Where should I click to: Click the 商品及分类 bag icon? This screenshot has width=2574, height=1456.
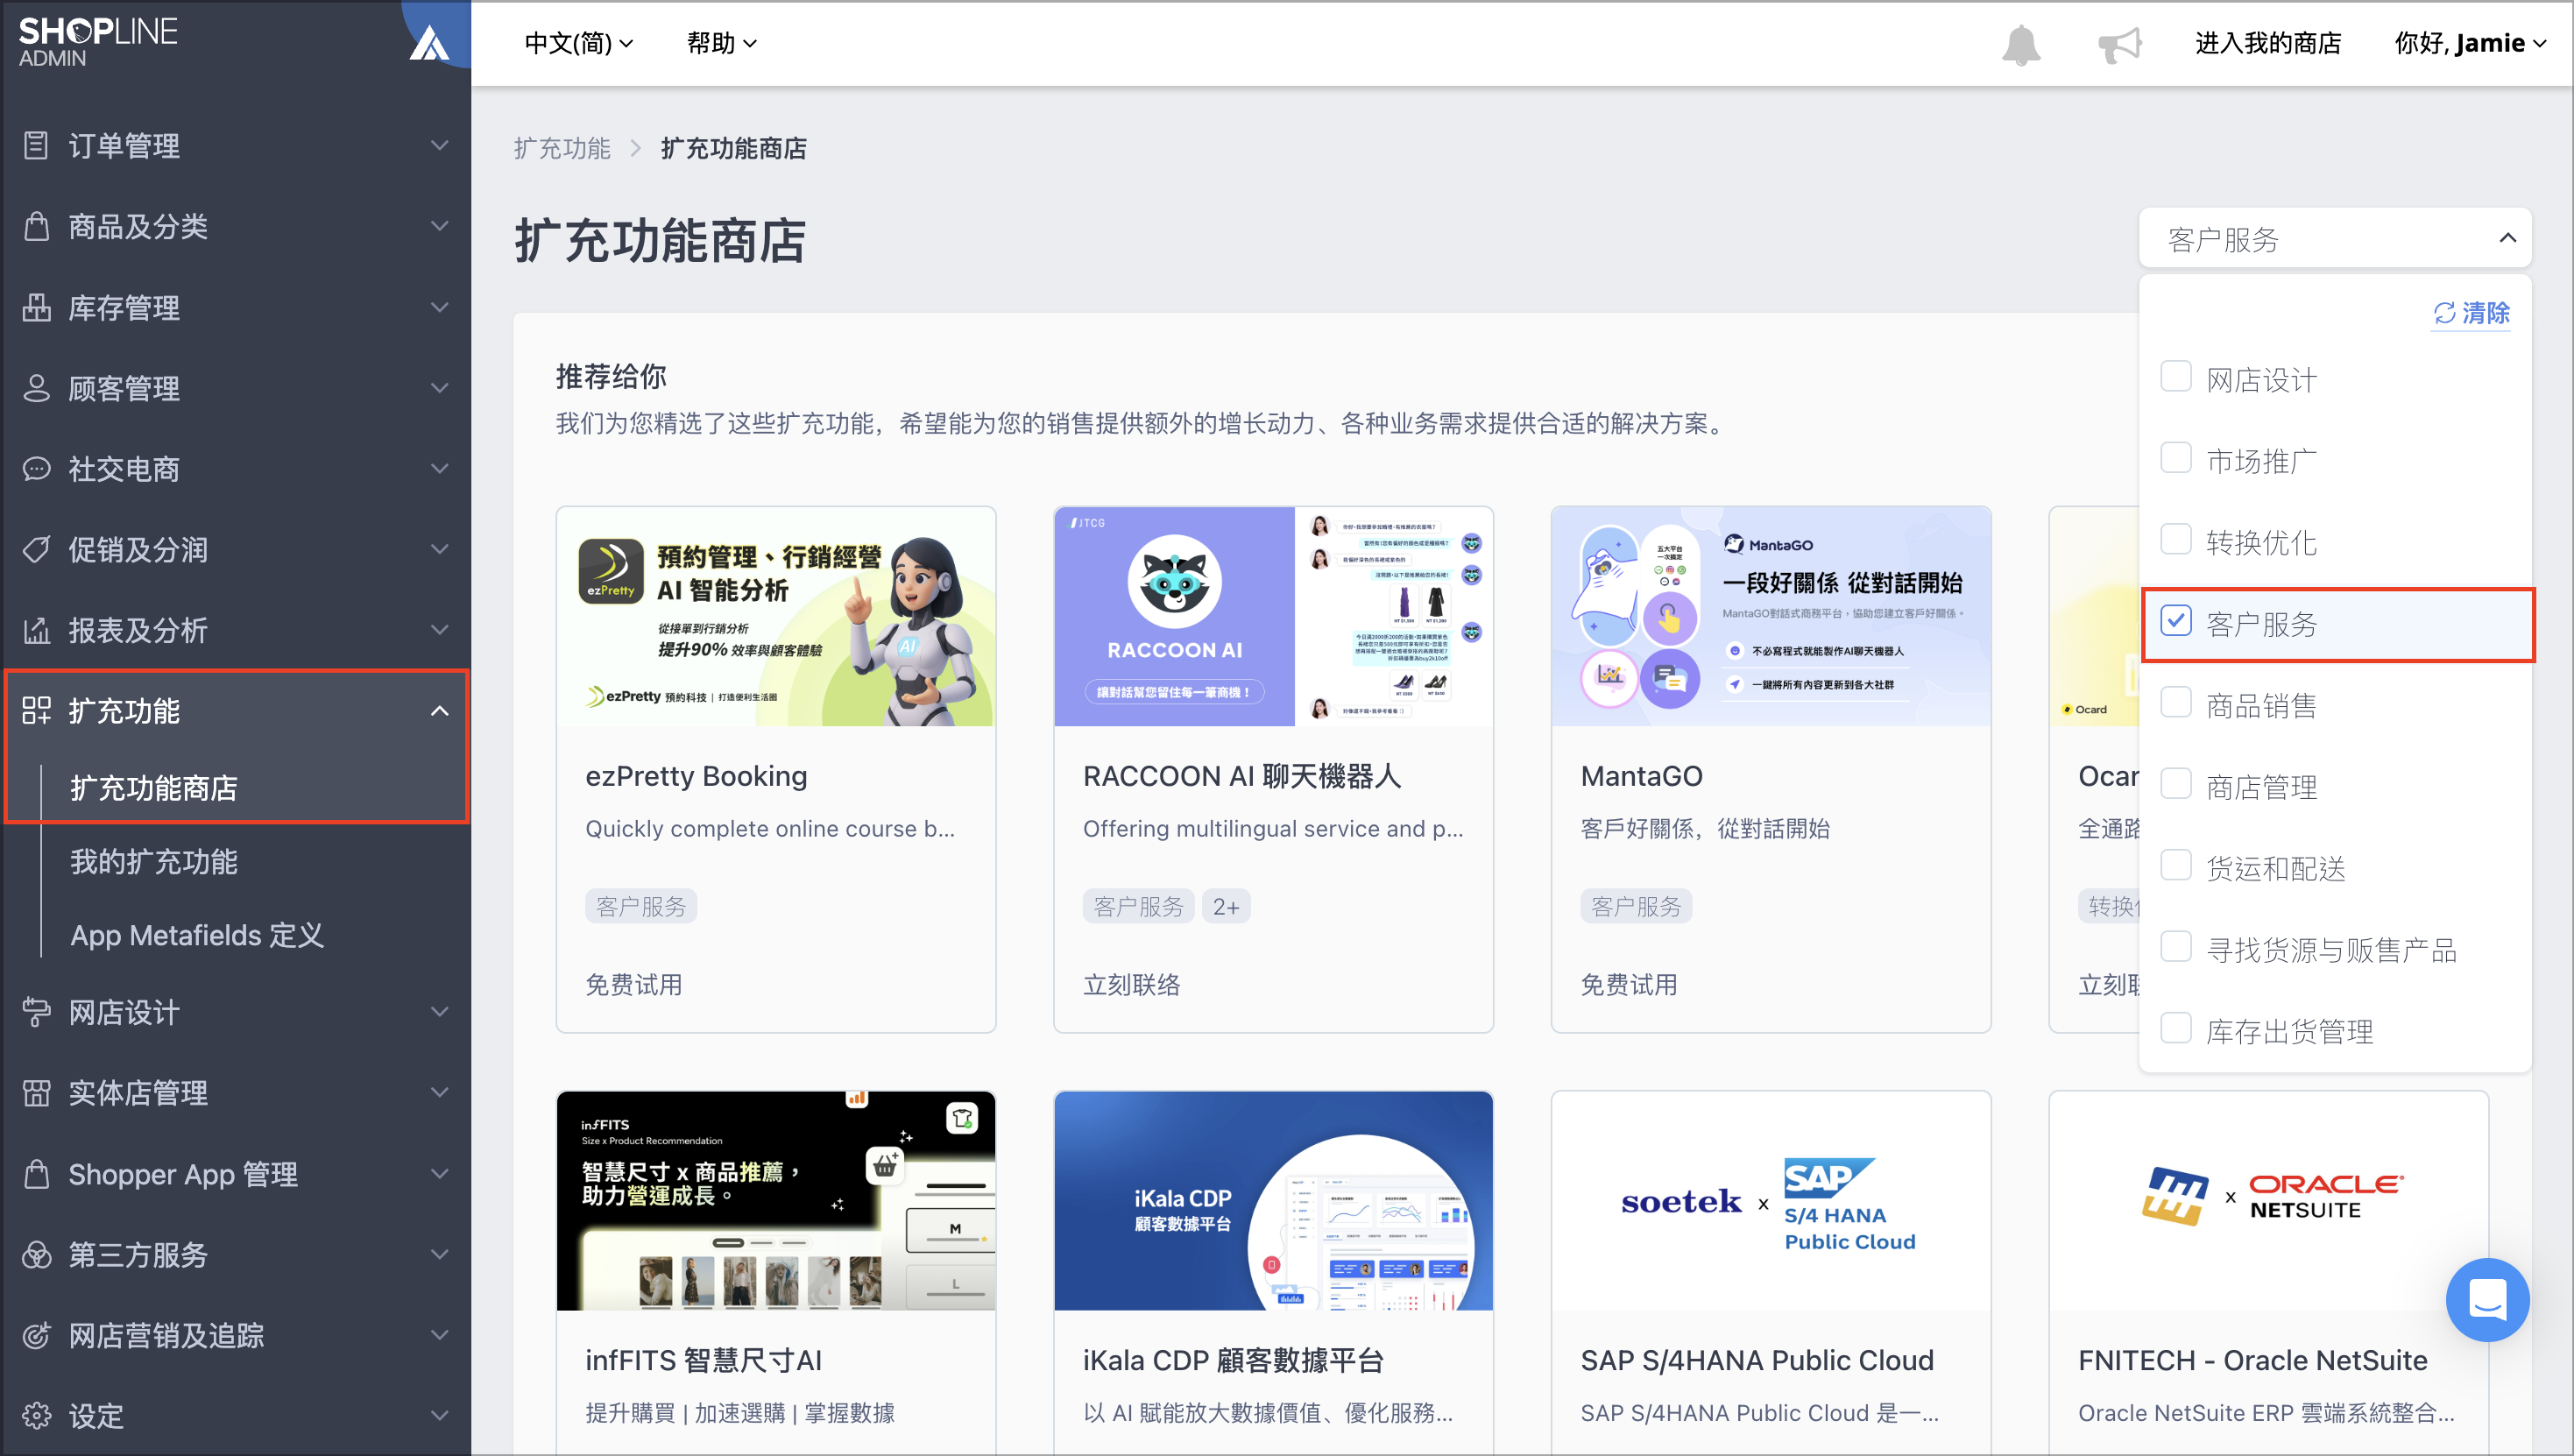click(x=36, y=227)
